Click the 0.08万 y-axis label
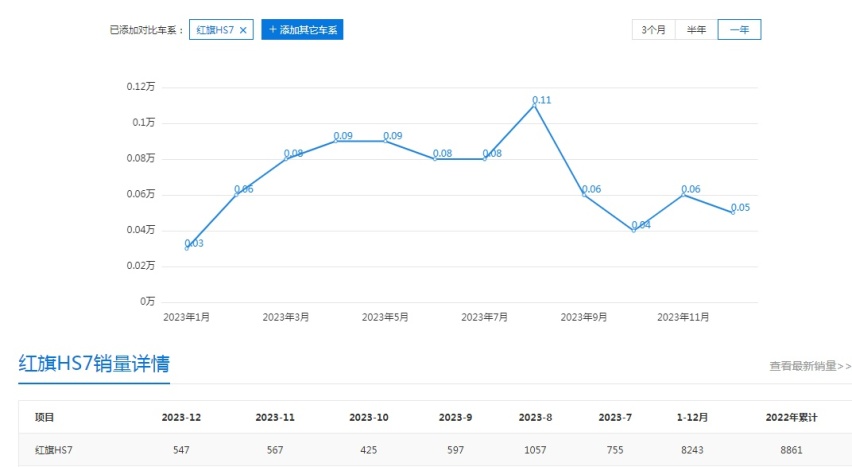 point(141,159)
